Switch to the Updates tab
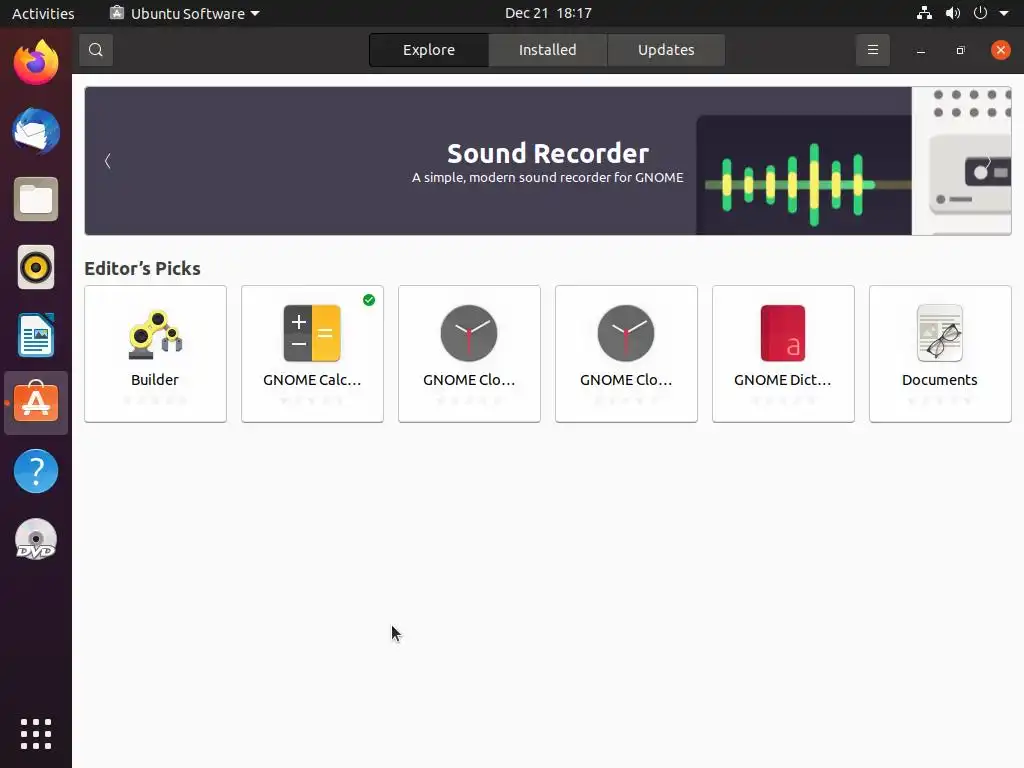The height and width of the screenshot is (768, 1024). 665,50
